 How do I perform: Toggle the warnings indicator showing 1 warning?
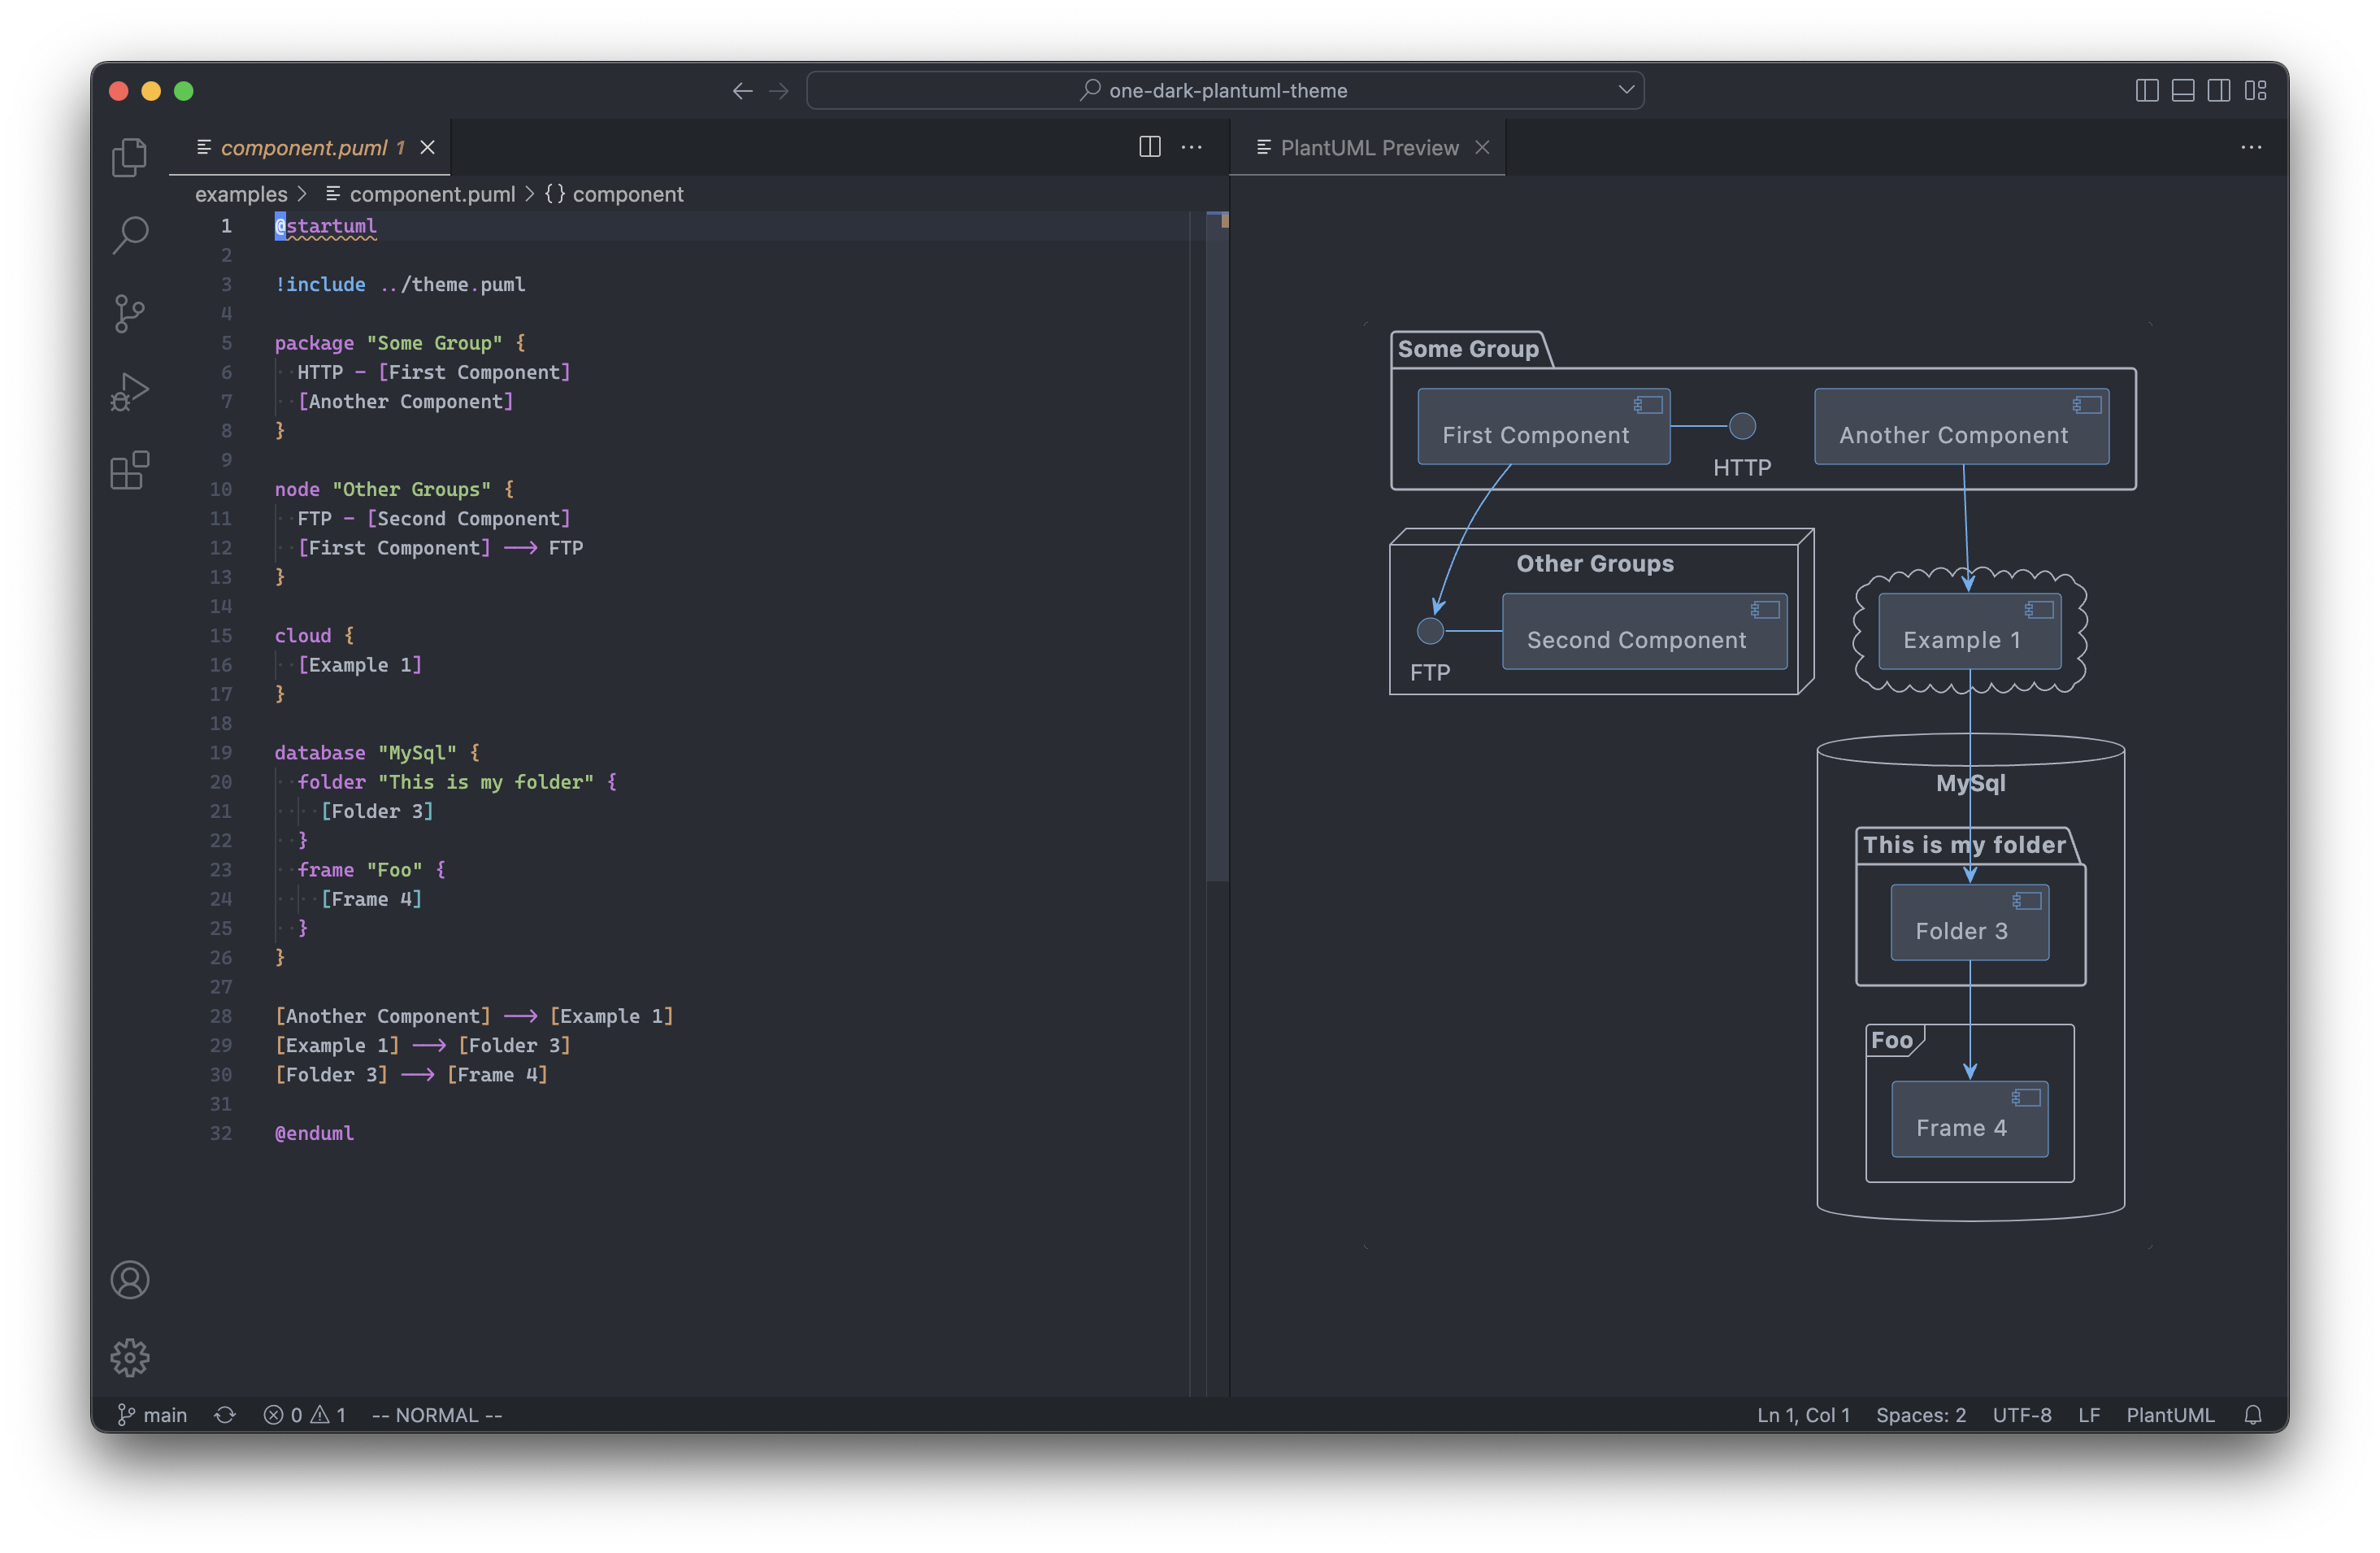329,1416
